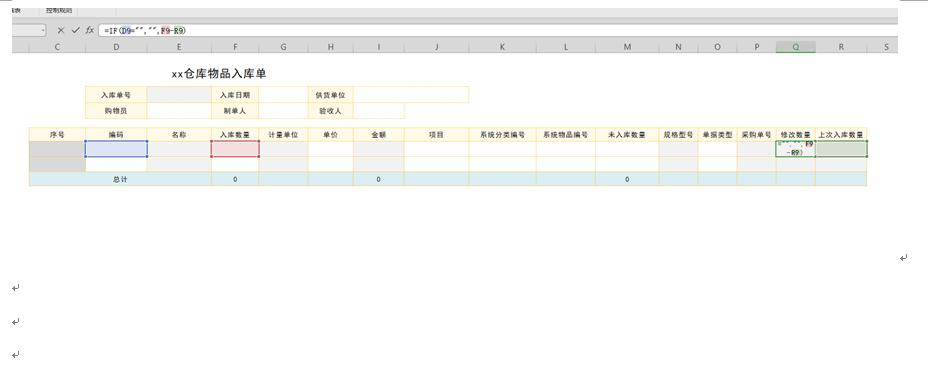Click the 修改数量 header cell

[x=795, y=134]
